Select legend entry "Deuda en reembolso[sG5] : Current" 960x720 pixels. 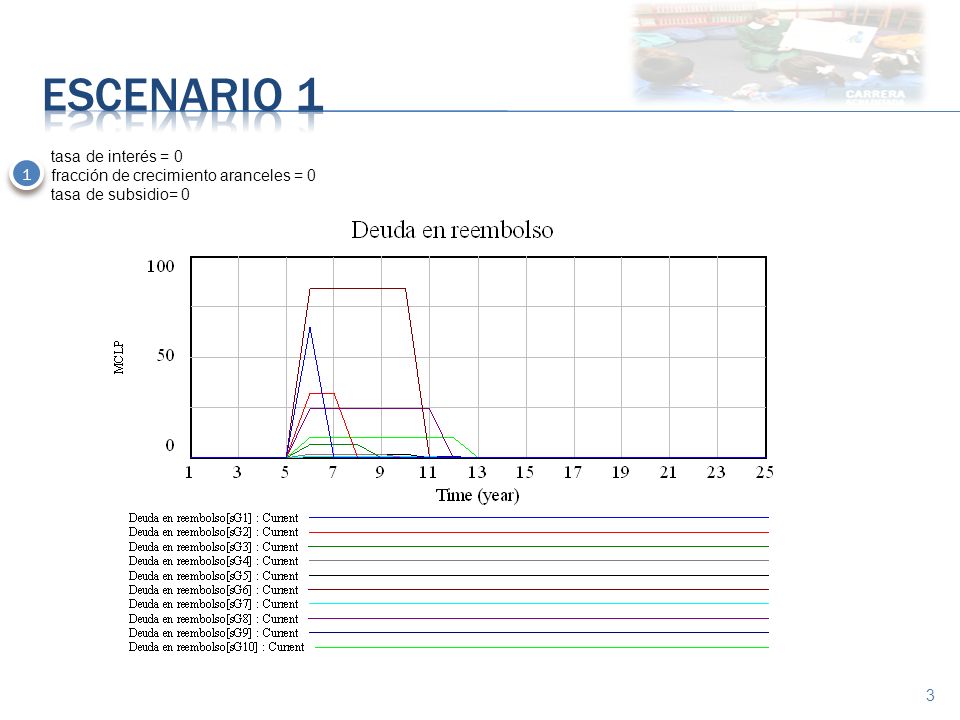(213, 576)
